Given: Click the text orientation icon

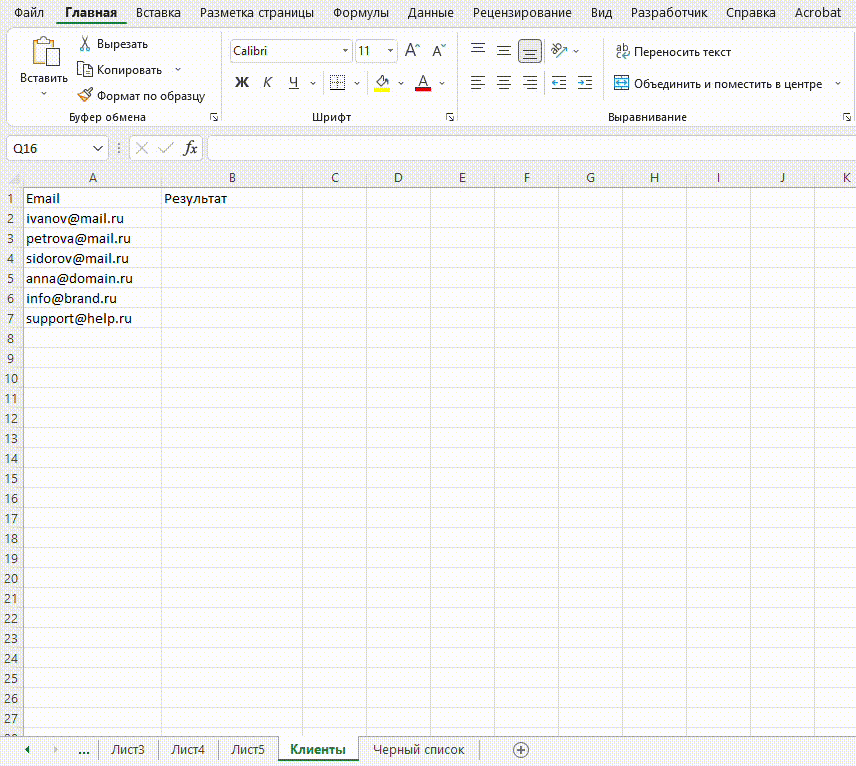Looking at the screenshot, I should (559, 51).
